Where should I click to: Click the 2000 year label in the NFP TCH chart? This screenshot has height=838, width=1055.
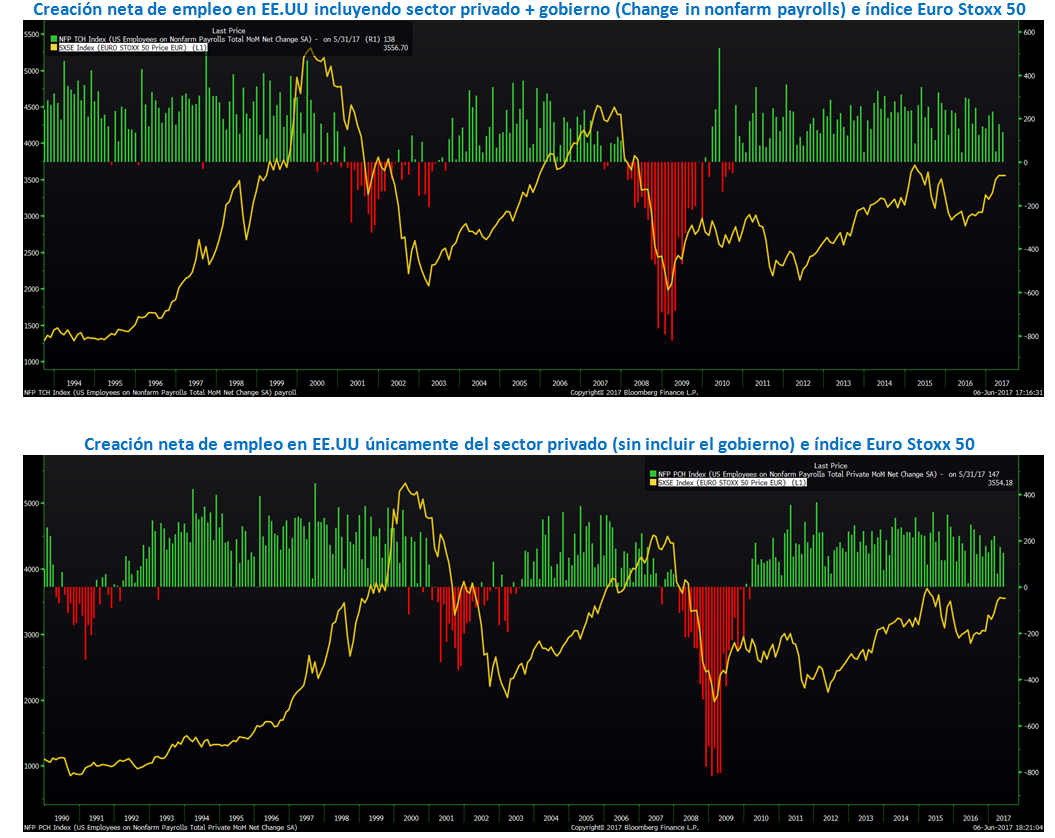coord(317,383)
